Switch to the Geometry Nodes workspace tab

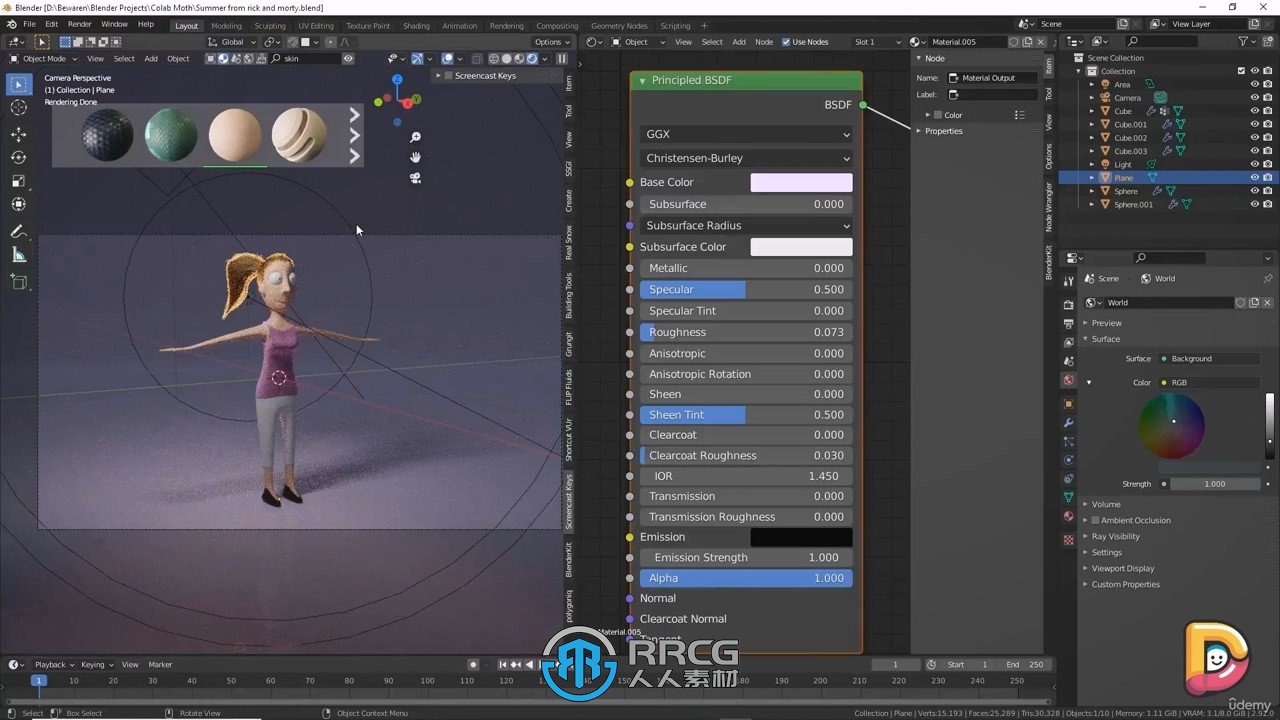tap(619, 26)
